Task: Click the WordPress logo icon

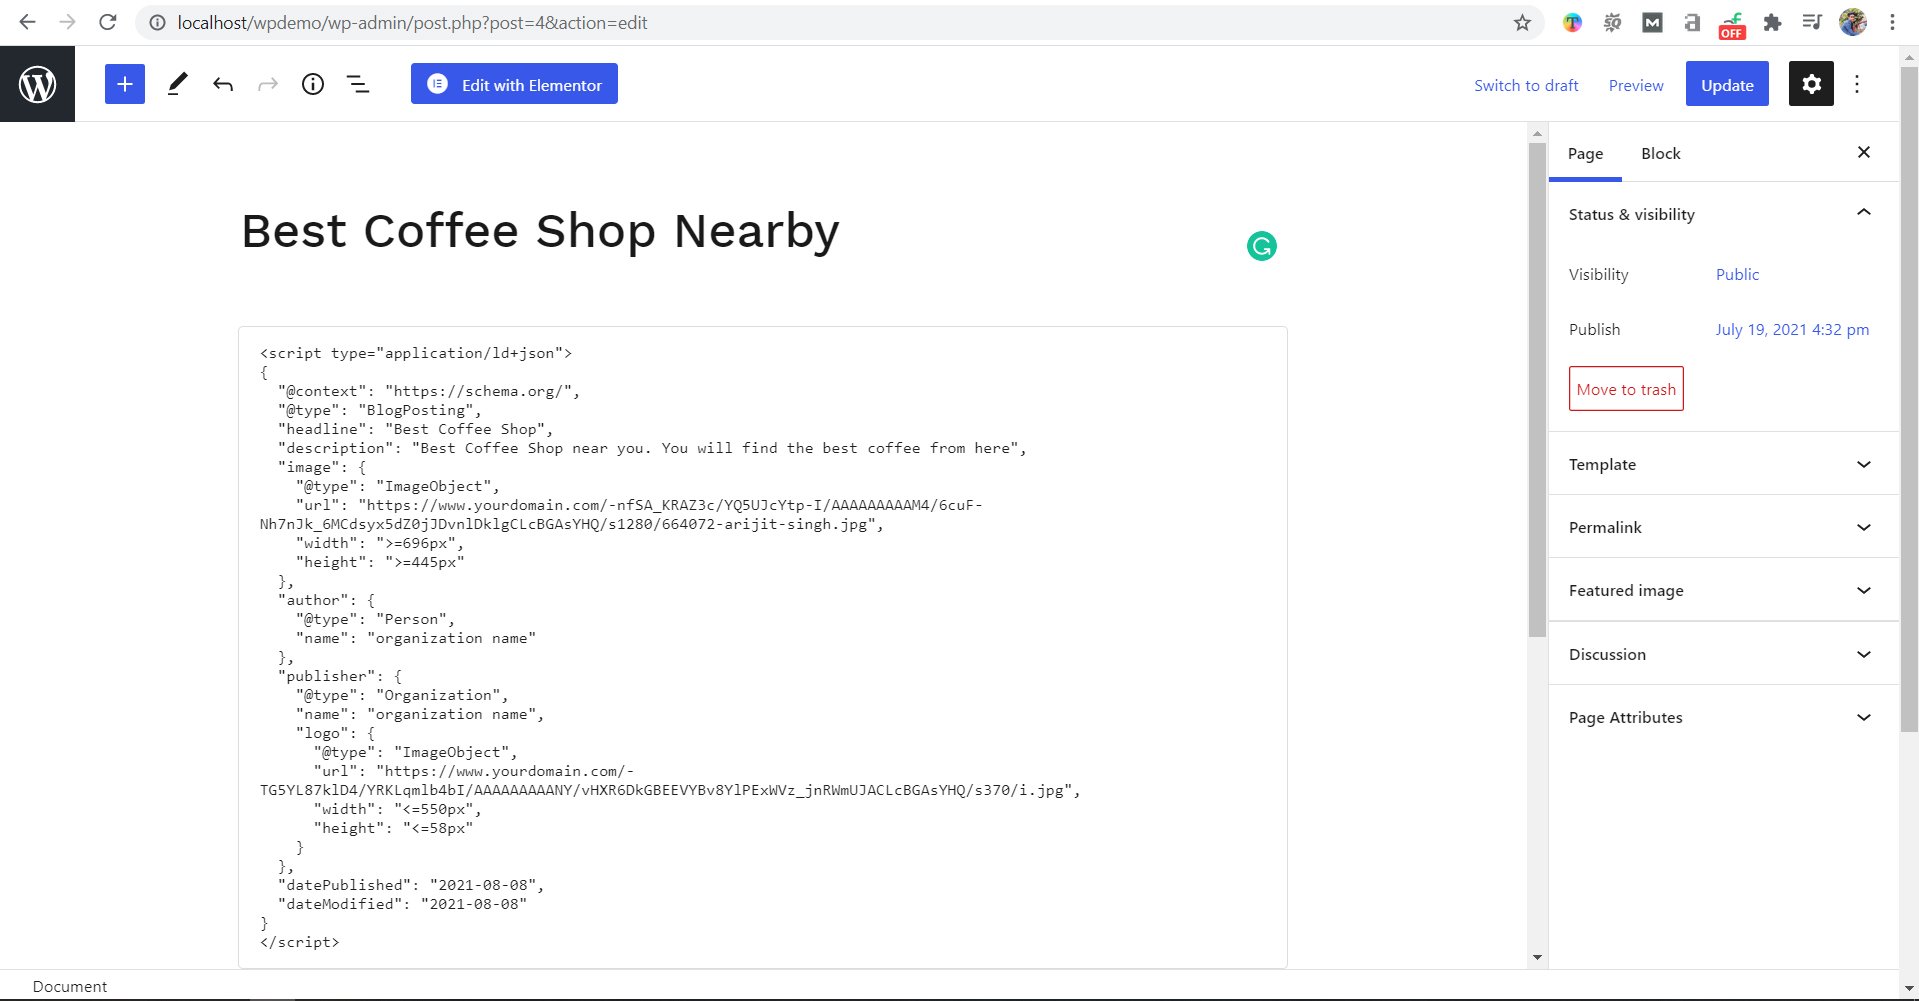Action: click(x=37, y=84)
